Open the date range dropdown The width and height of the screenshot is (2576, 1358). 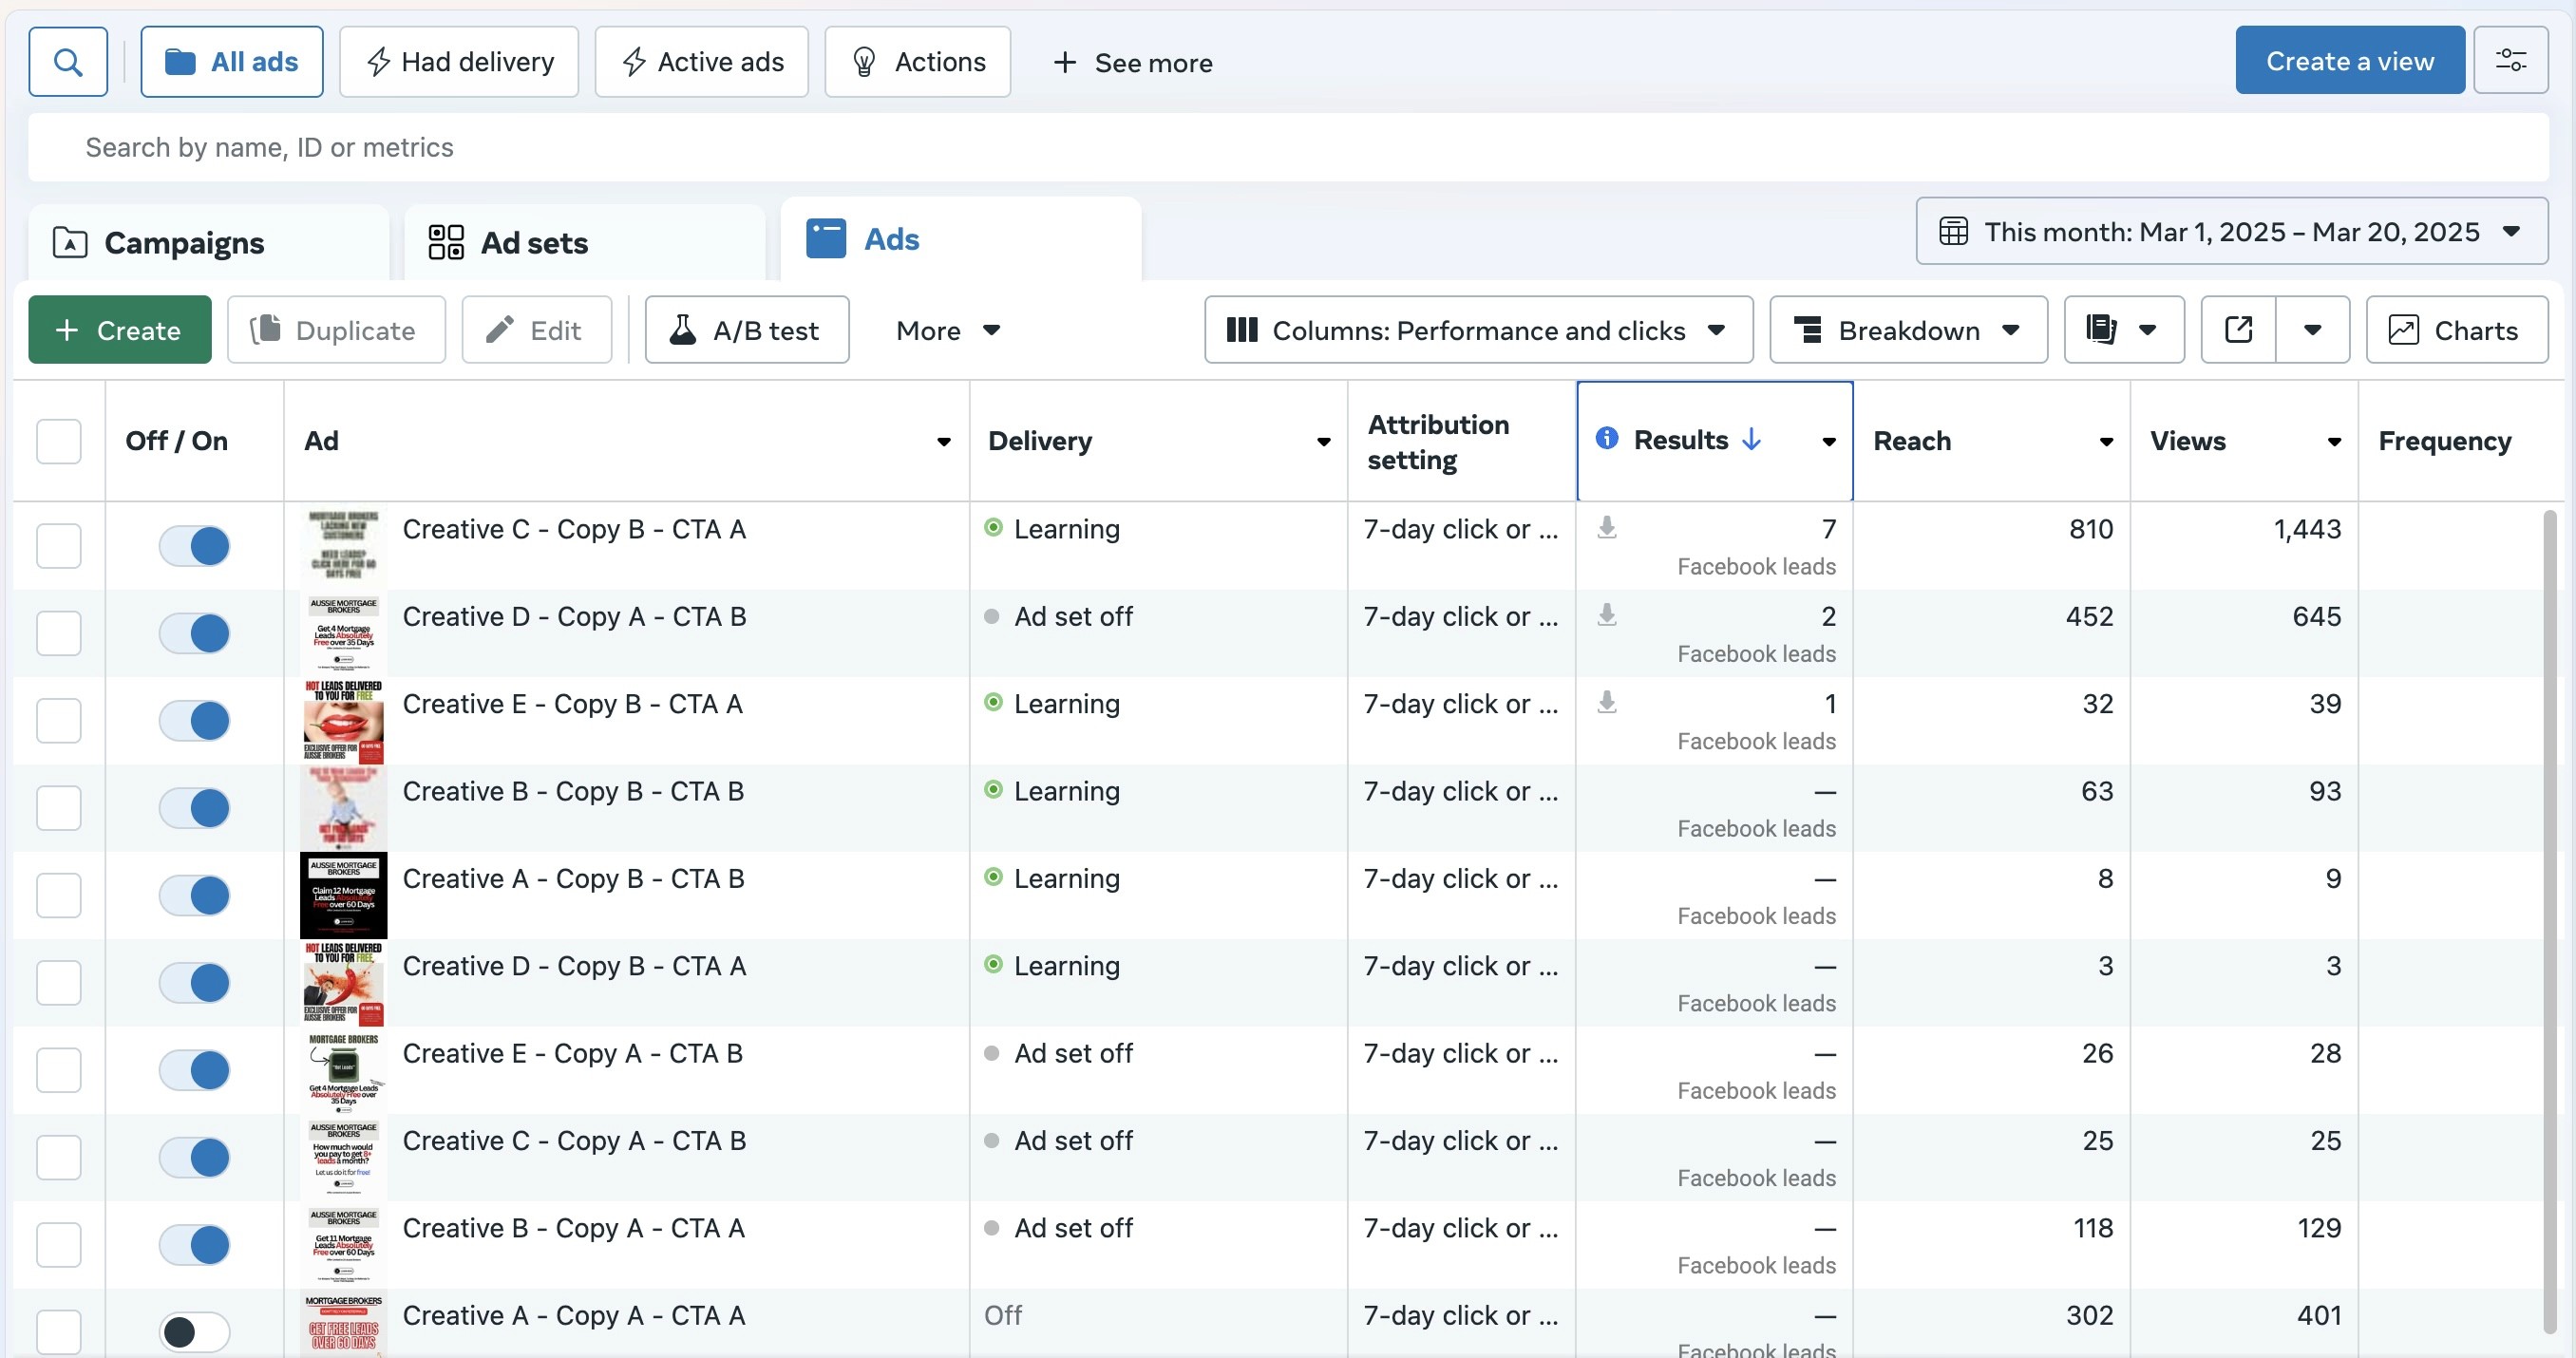2231,231
